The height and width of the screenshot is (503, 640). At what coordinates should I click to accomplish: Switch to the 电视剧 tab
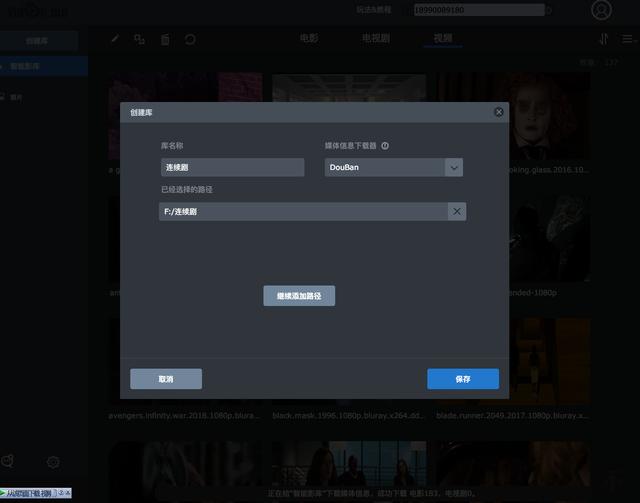pos(376,38)
